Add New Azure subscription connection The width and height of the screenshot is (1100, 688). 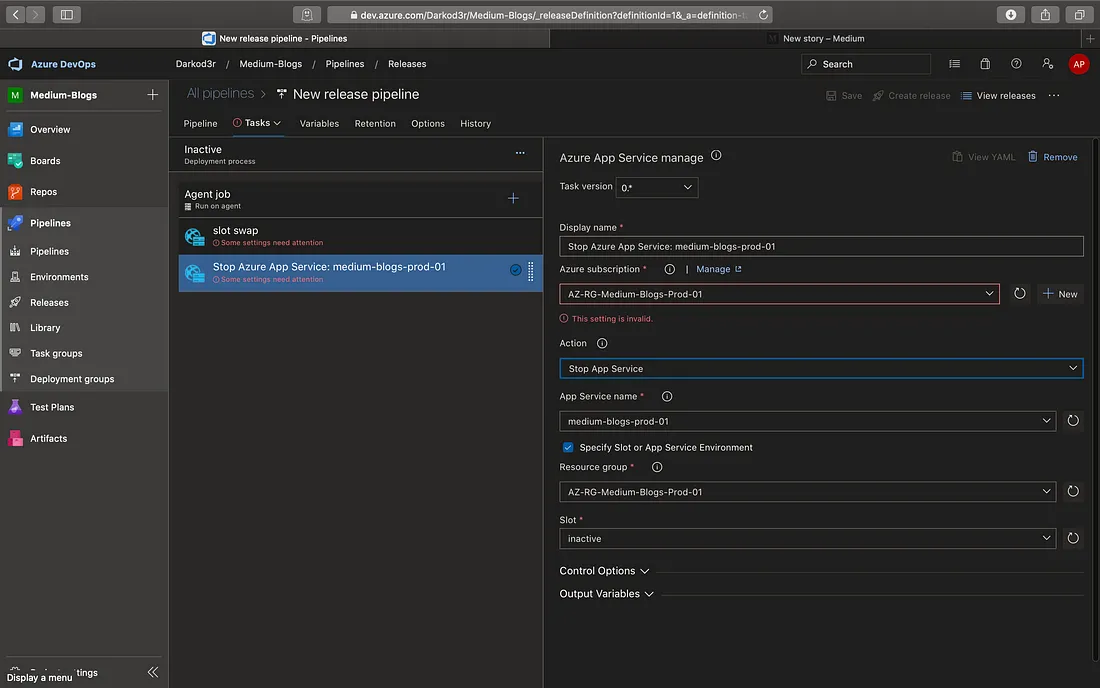click(x=1059, y=294)
